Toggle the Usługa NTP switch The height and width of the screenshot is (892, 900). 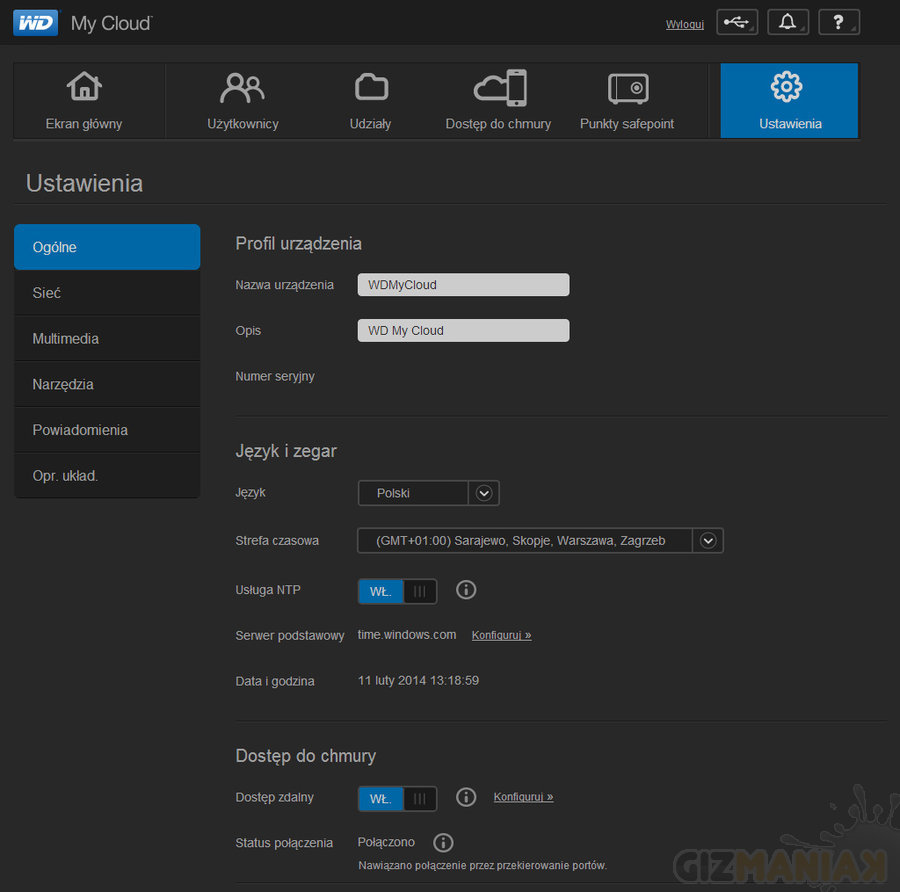(397, 591)
